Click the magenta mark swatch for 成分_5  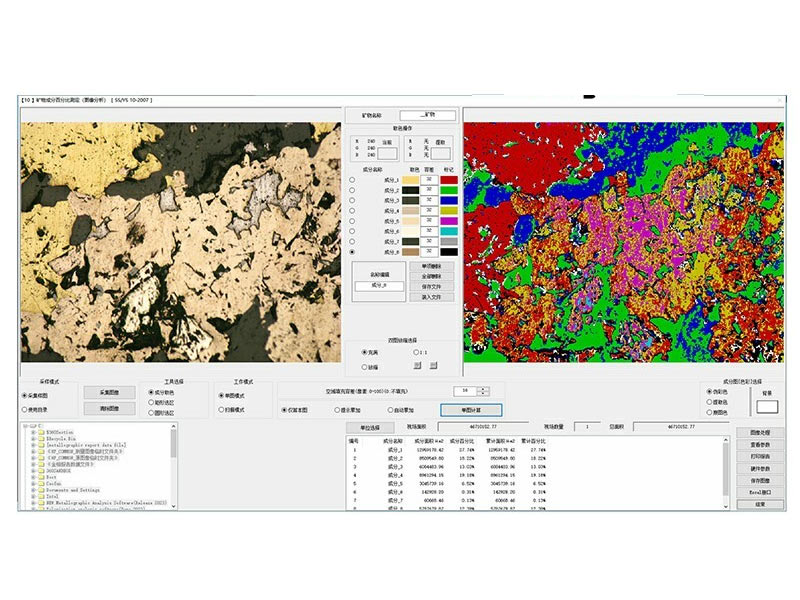[449, 221]
